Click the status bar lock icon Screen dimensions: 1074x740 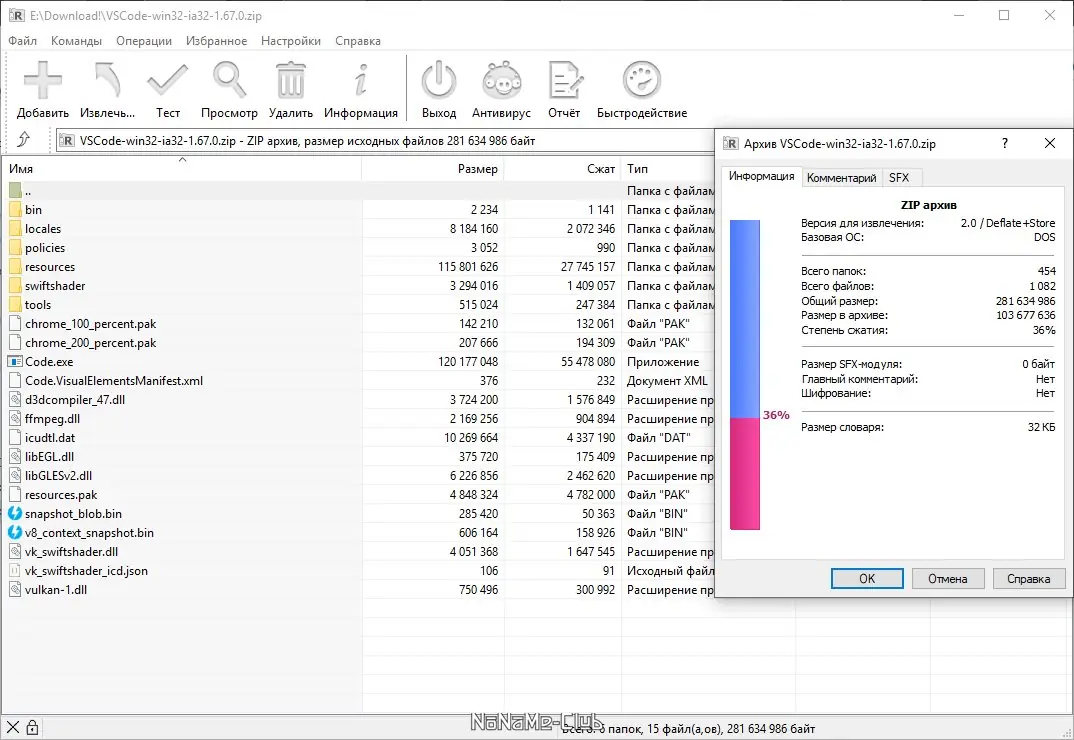(32, 727)
